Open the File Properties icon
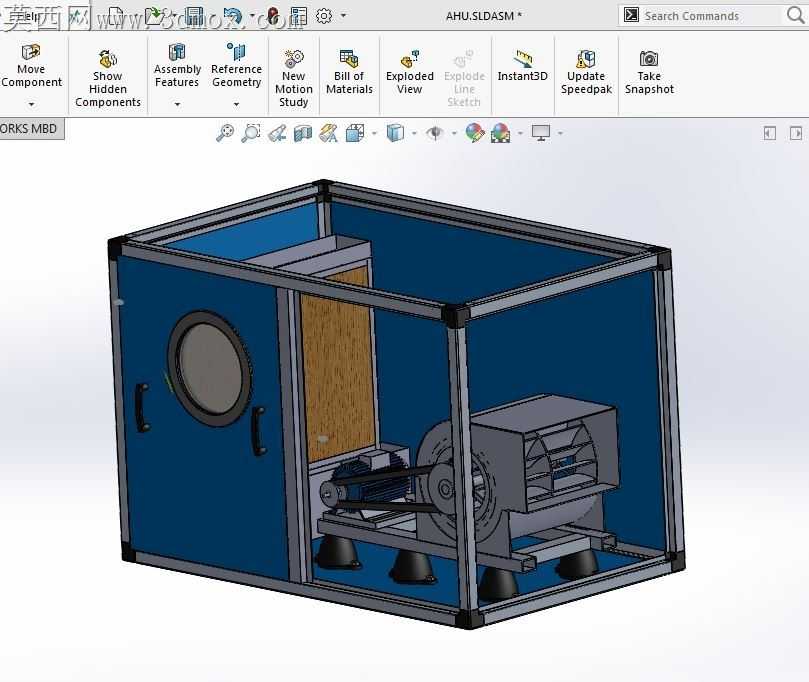This screenshot has width=809, height=682. [299, 16]
